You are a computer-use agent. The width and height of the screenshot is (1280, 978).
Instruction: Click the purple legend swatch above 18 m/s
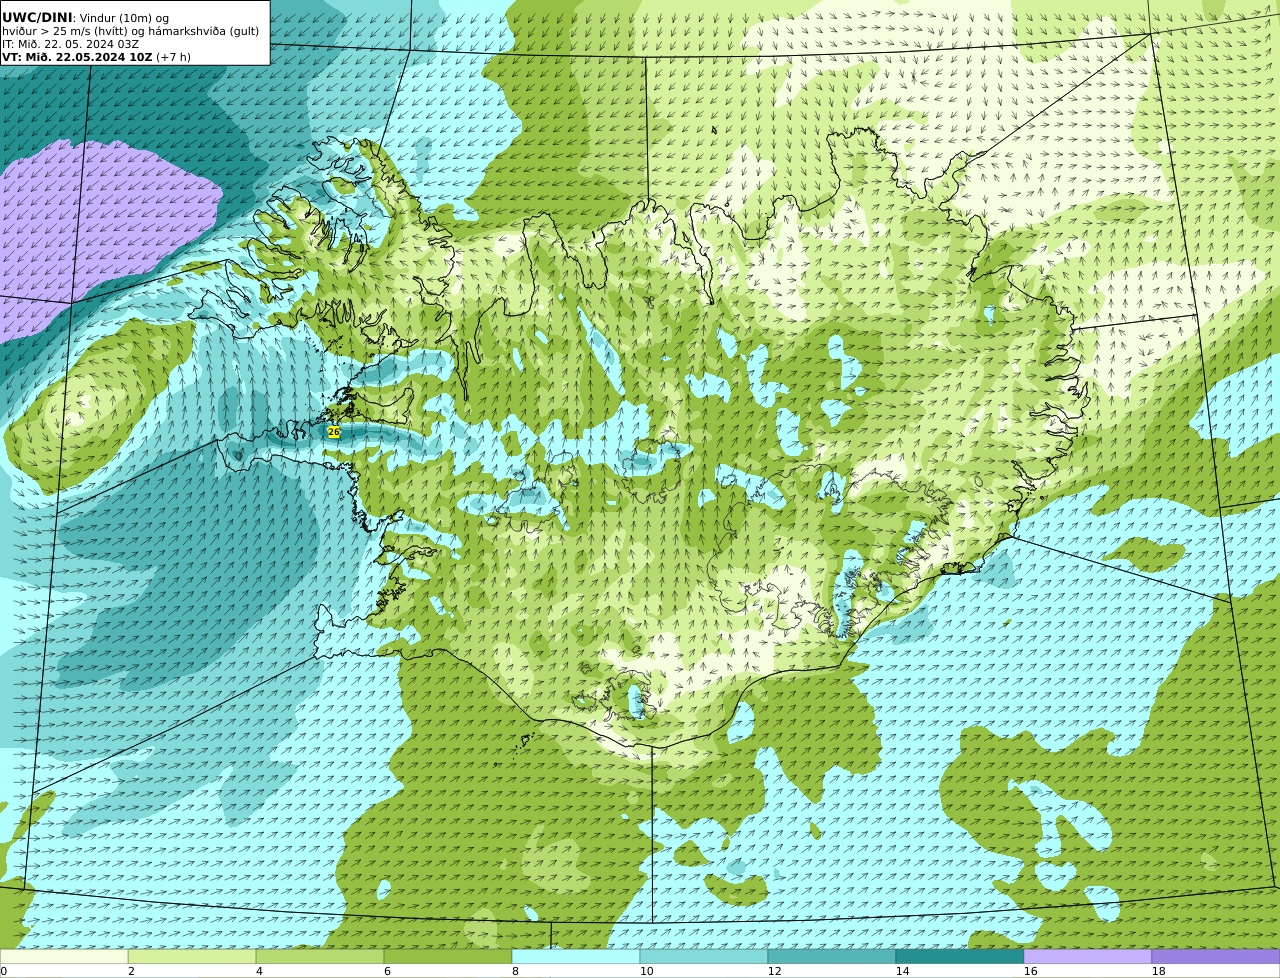click(x=1216, y=956)
